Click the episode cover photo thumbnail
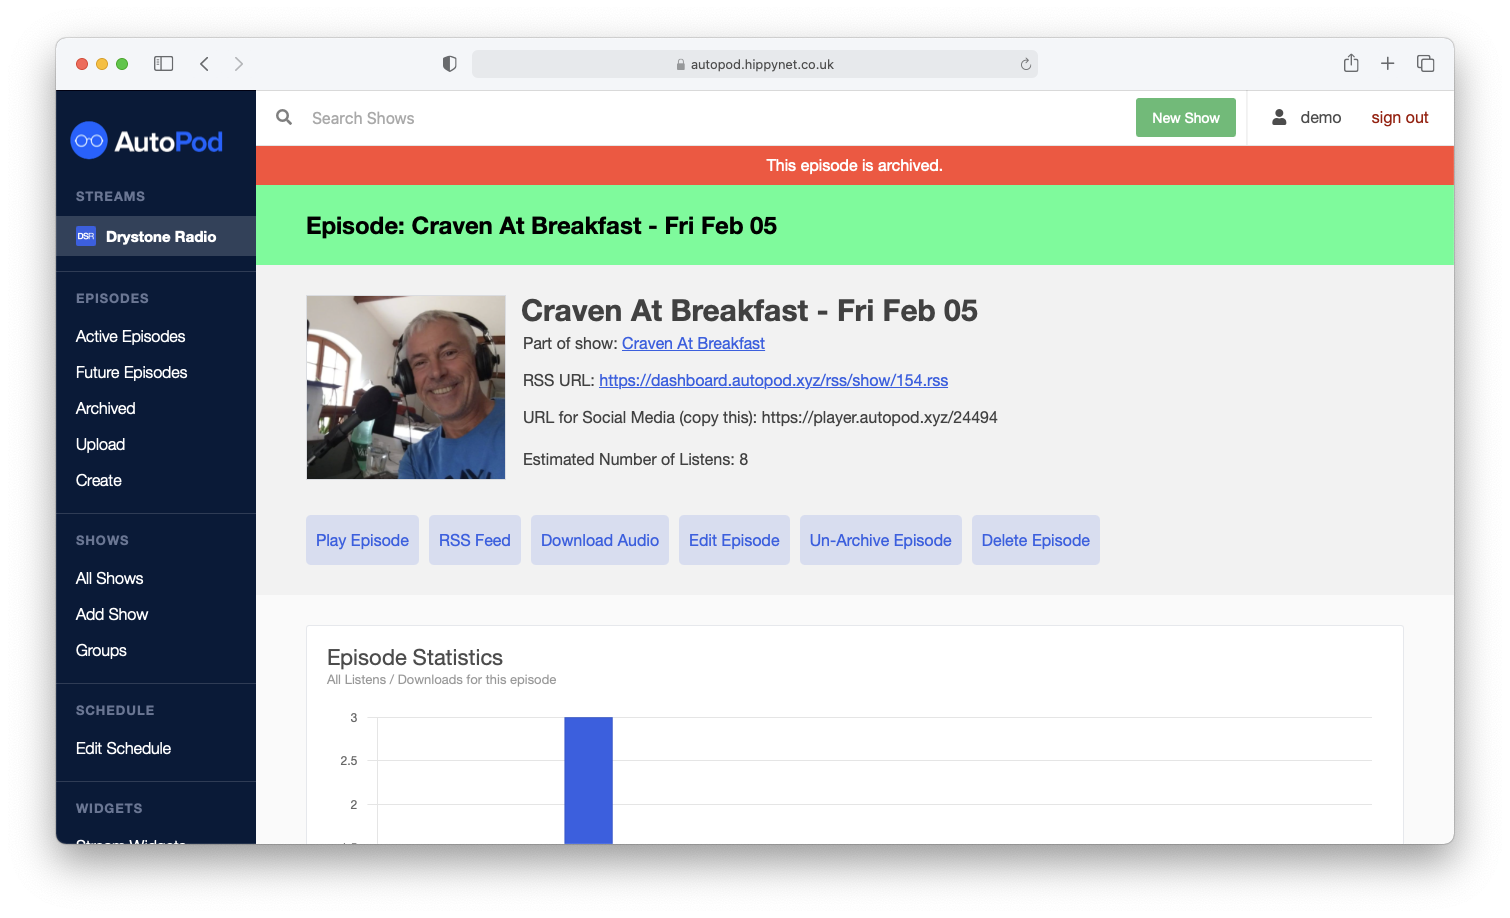1510x918 pixels. (x=406, y=387)
